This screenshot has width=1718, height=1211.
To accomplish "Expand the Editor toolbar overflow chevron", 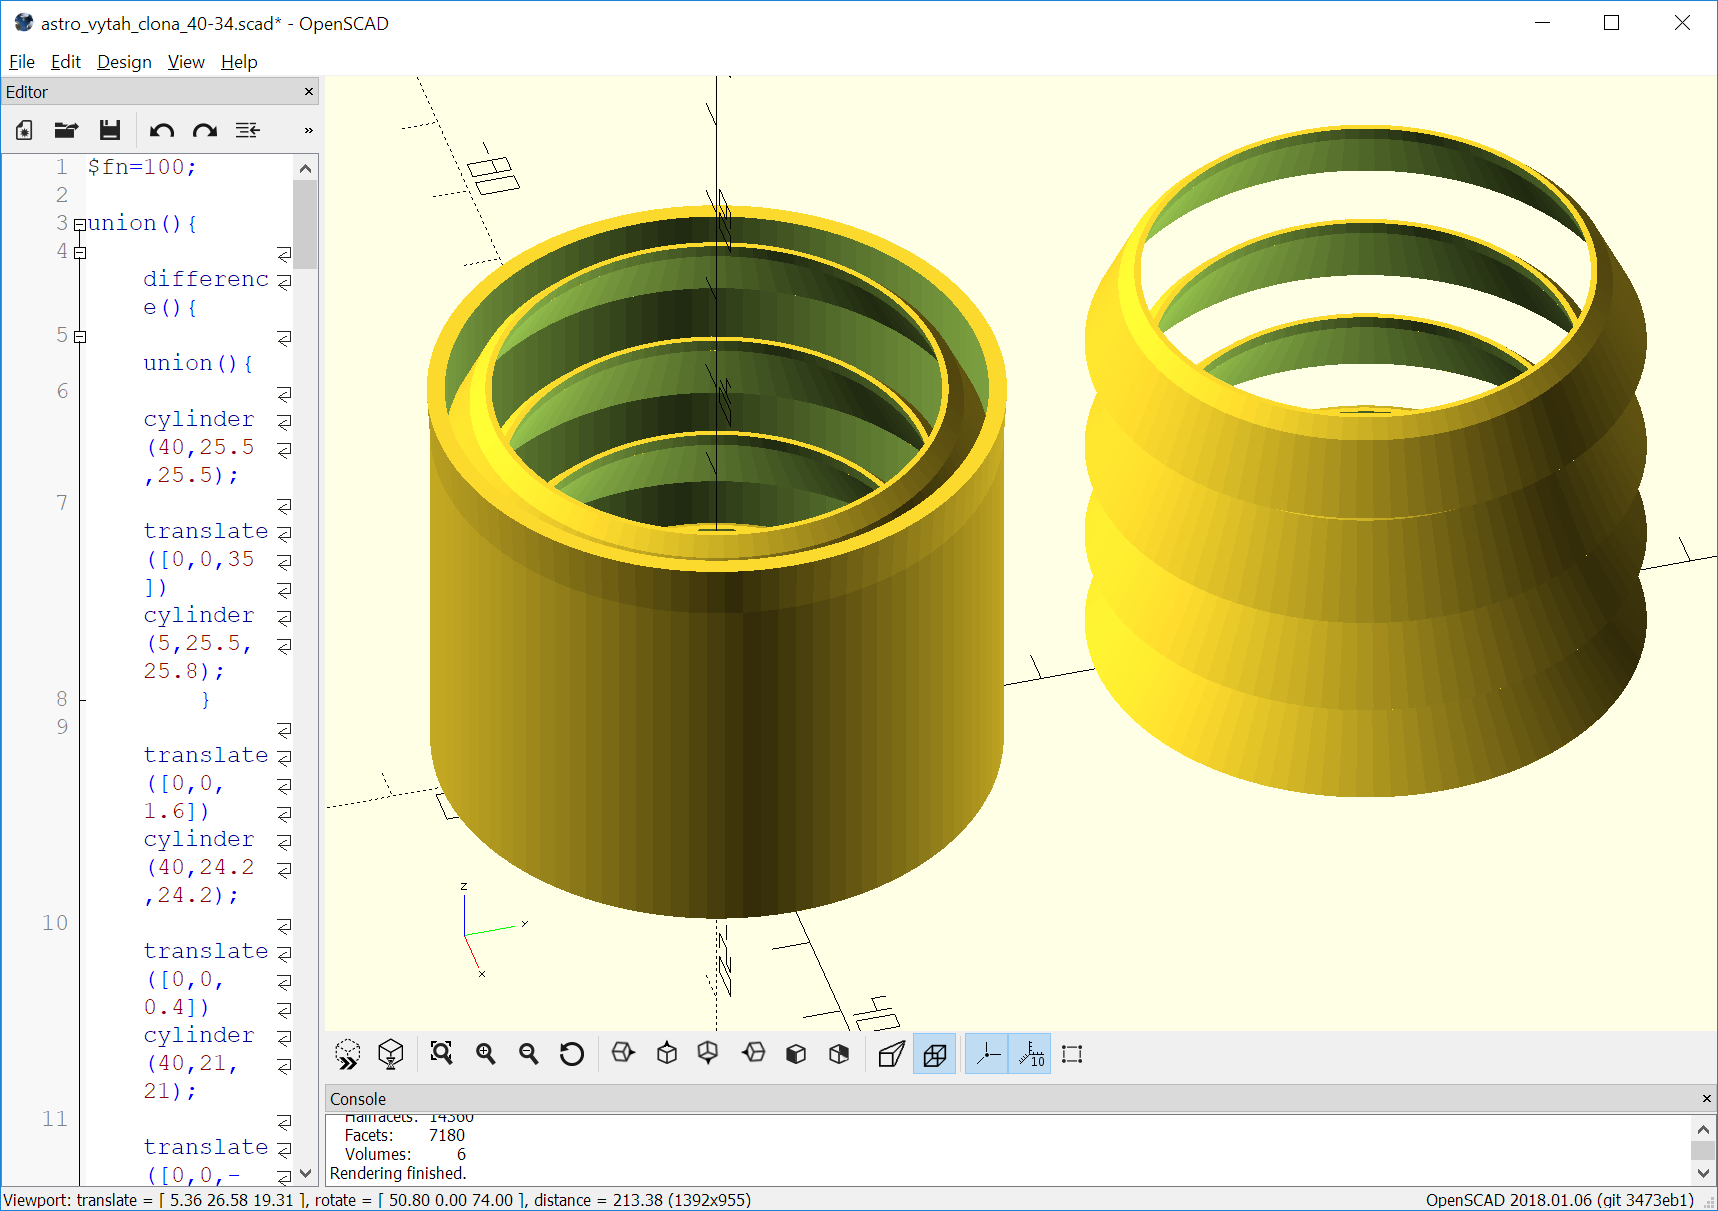I will pos(308,130).
